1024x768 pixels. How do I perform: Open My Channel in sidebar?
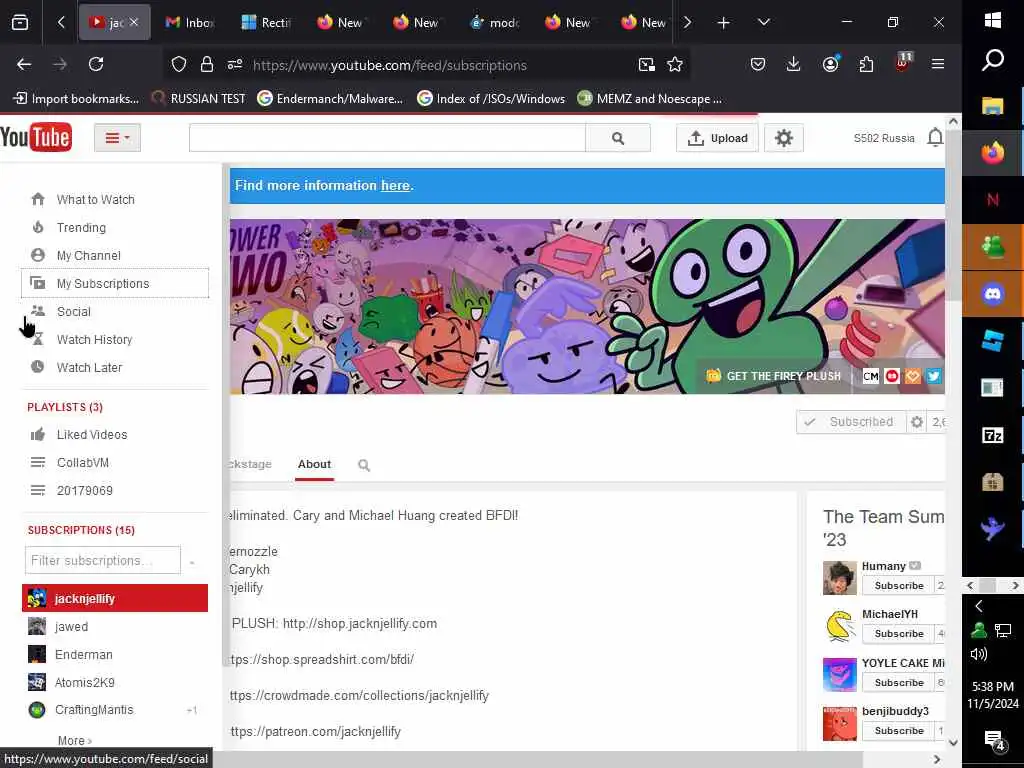point(88,256)
